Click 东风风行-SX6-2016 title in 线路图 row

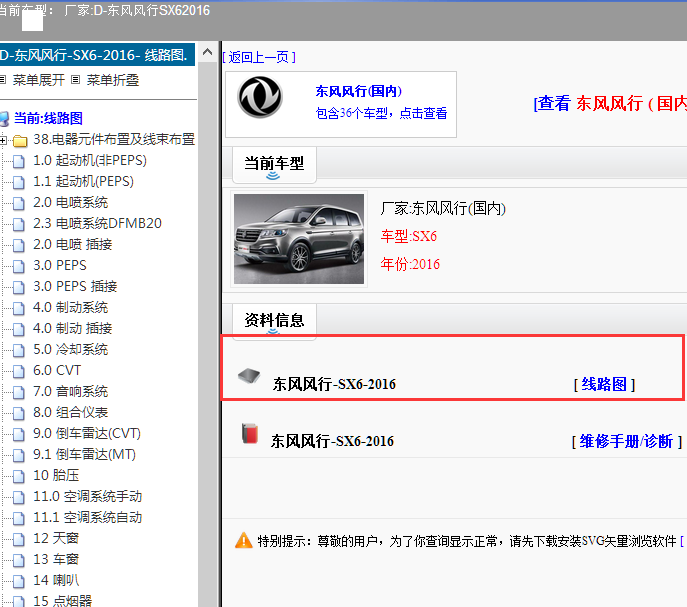(334, 384)
